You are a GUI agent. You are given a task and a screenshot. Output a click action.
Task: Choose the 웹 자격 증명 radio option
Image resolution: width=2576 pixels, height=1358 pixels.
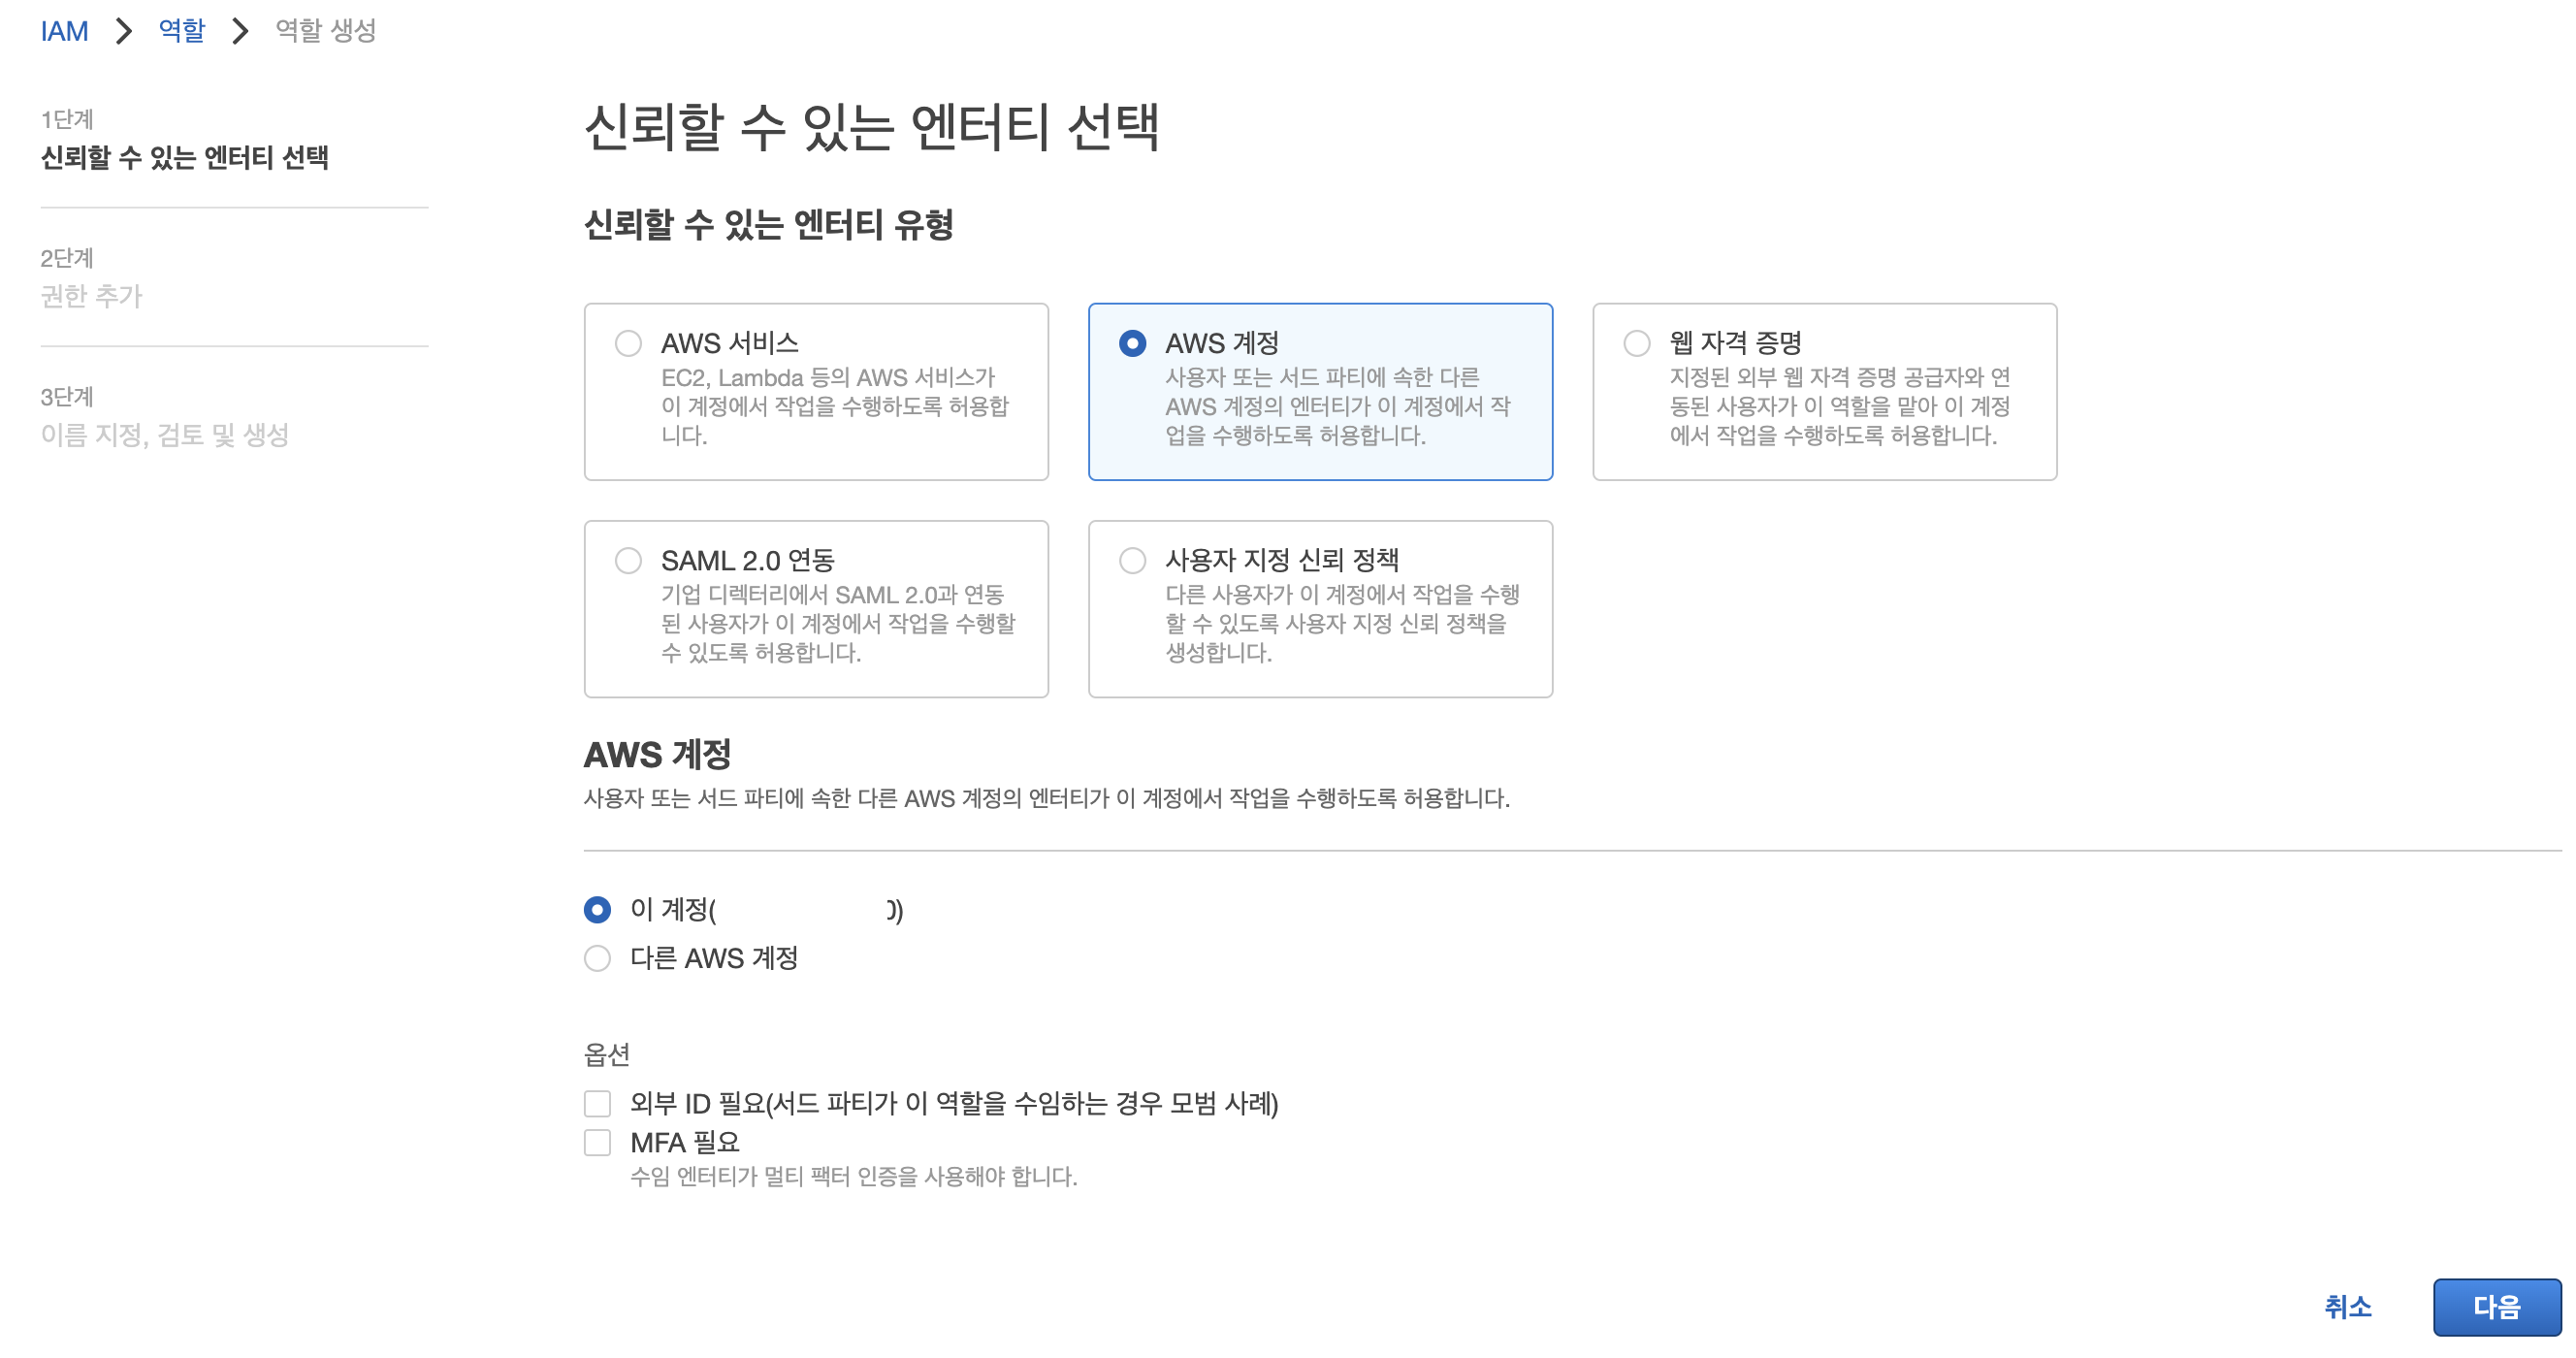point(1636,344)
